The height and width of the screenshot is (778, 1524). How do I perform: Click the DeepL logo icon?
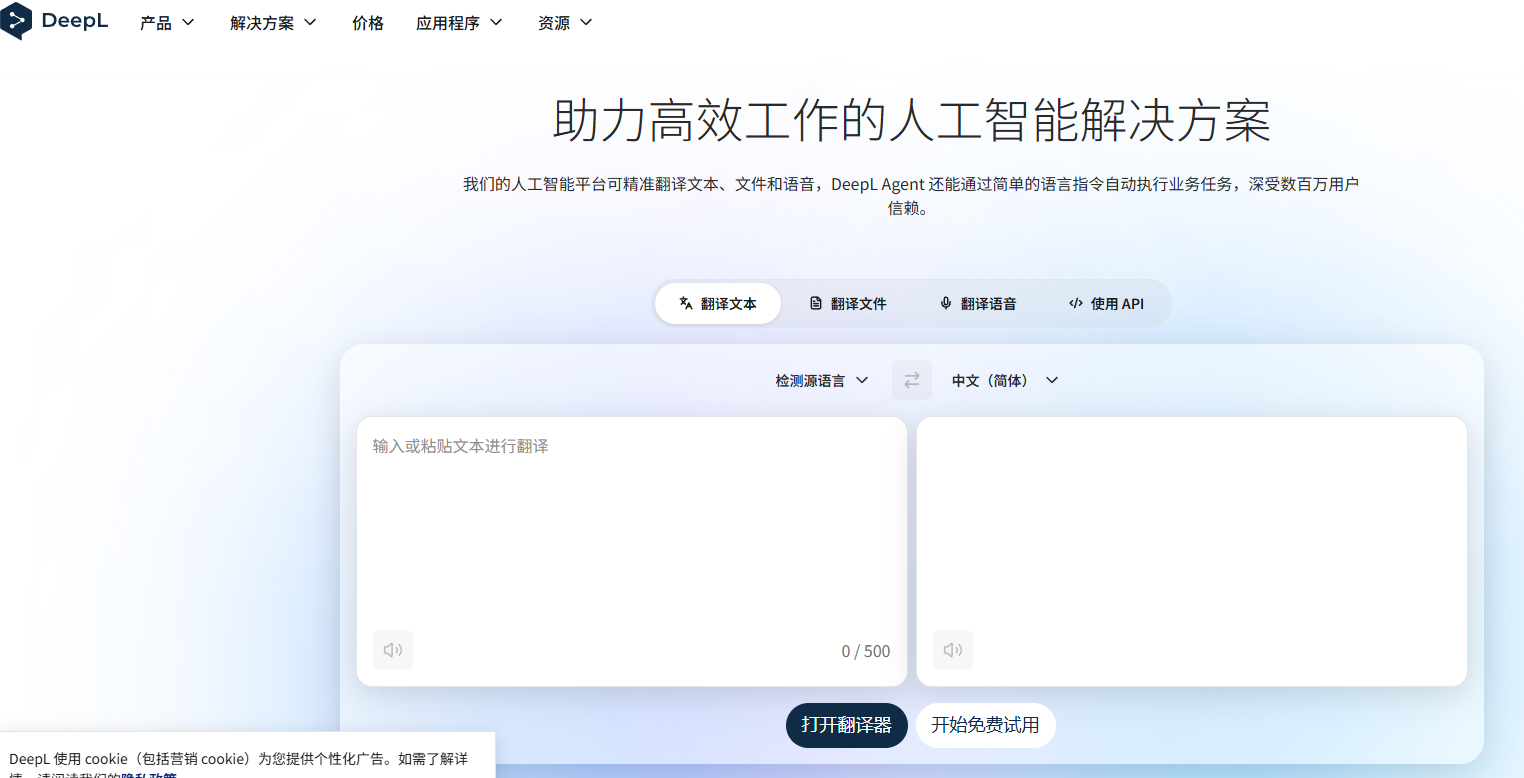[x=16, y=21]
